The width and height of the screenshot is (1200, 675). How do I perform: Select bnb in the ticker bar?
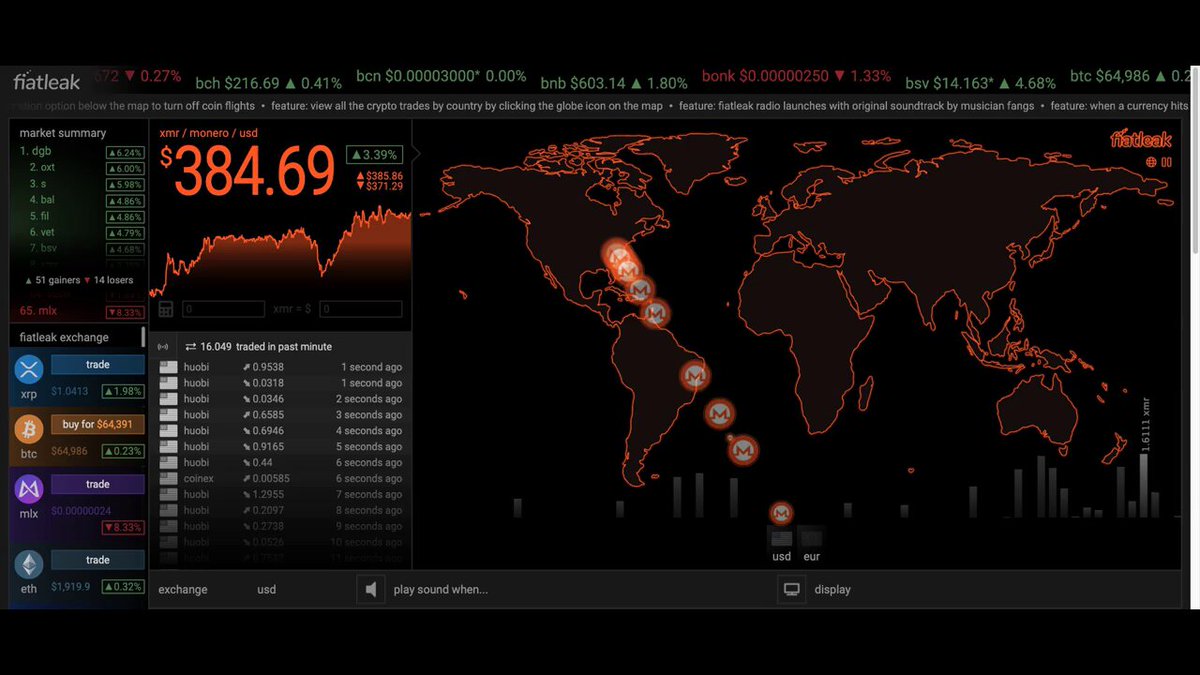[x=614, y=83]
